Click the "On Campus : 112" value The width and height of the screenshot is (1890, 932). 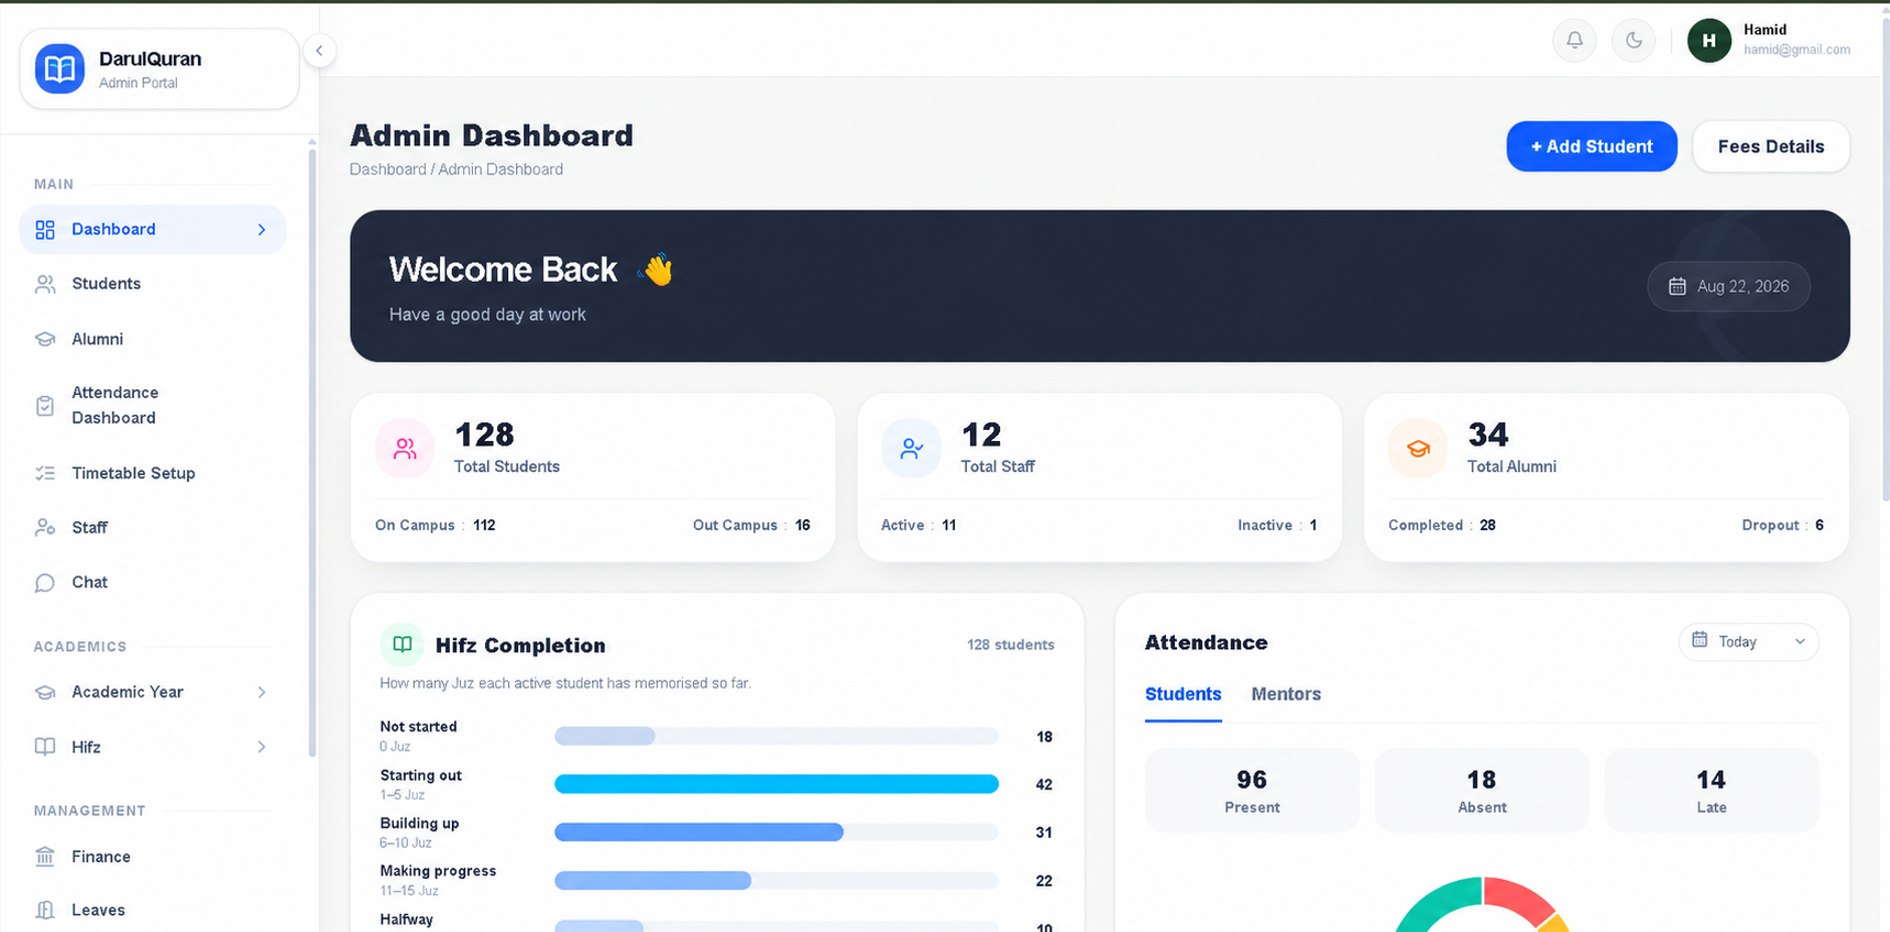(x=435, y=525)
